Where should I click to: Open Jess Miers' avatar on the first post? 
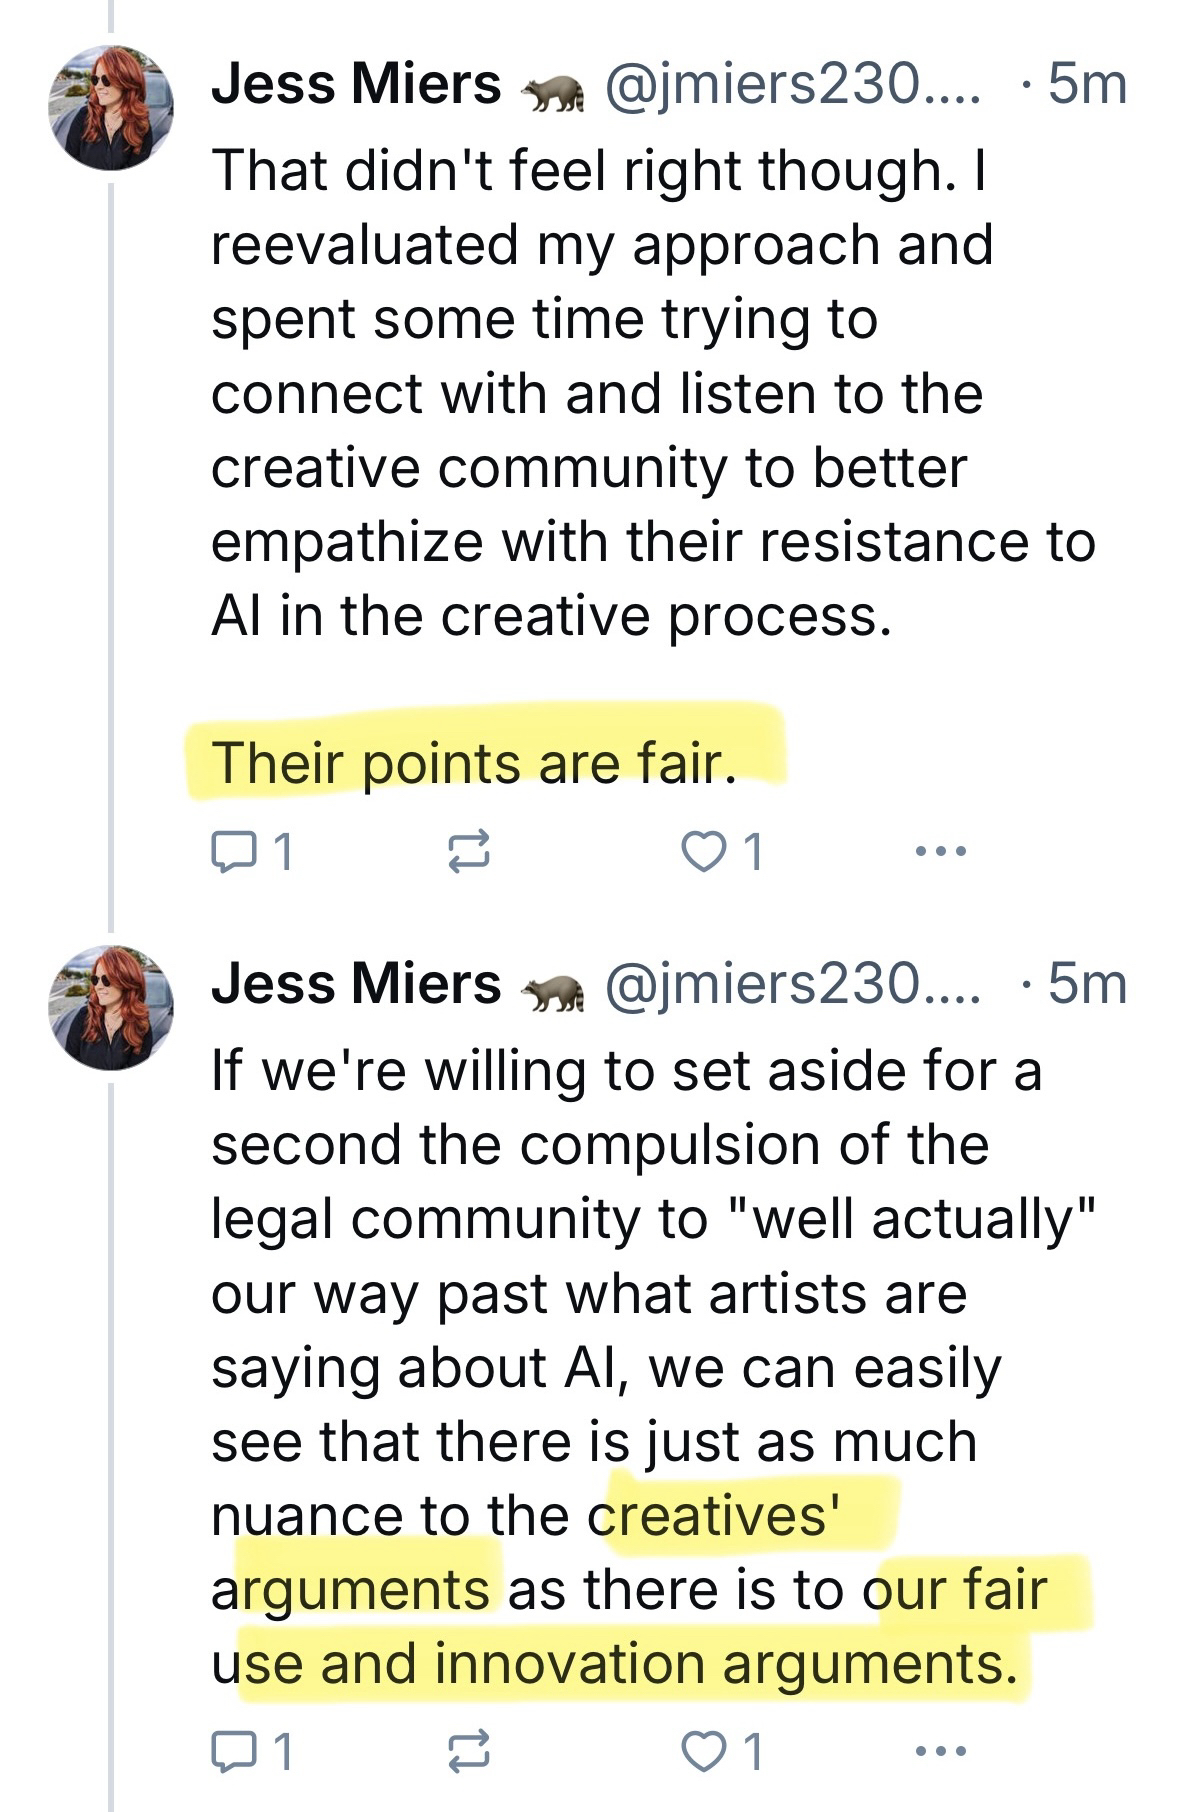[111, 107]
